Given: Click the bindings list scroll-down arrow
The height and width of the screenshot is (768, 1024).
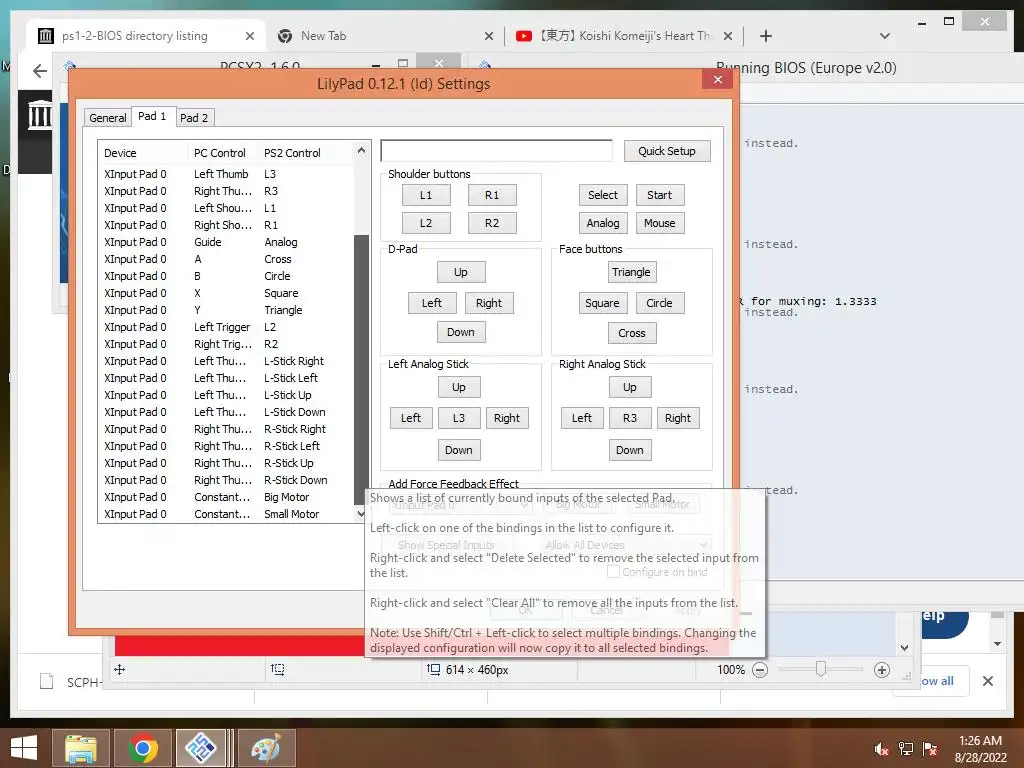Looking at the screenshot, I should (x=361, y=514).
